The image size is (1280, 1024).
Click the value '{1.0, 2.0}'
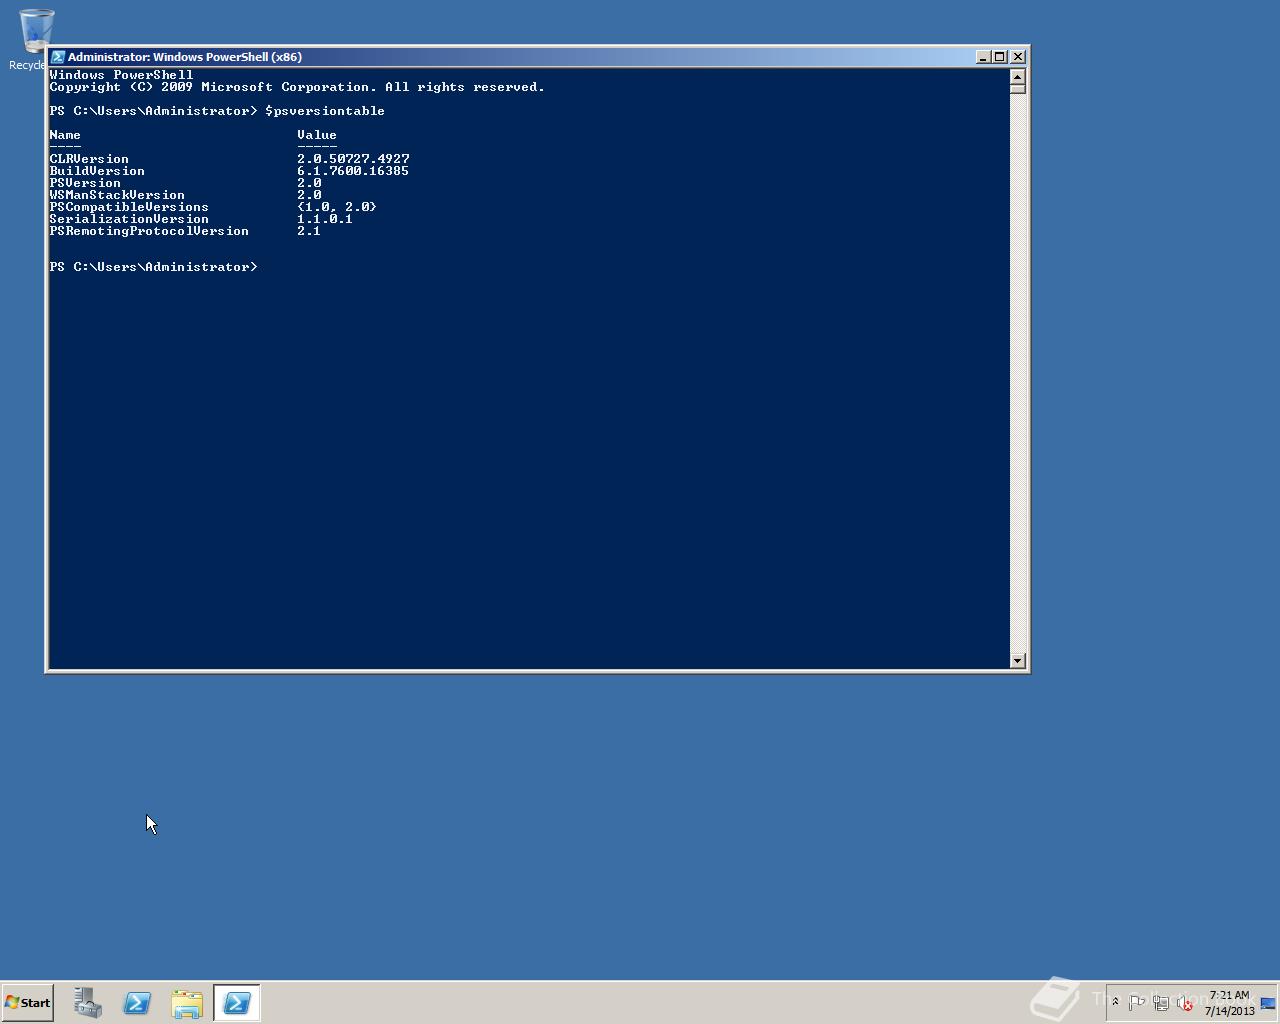[x=337, y=207]
